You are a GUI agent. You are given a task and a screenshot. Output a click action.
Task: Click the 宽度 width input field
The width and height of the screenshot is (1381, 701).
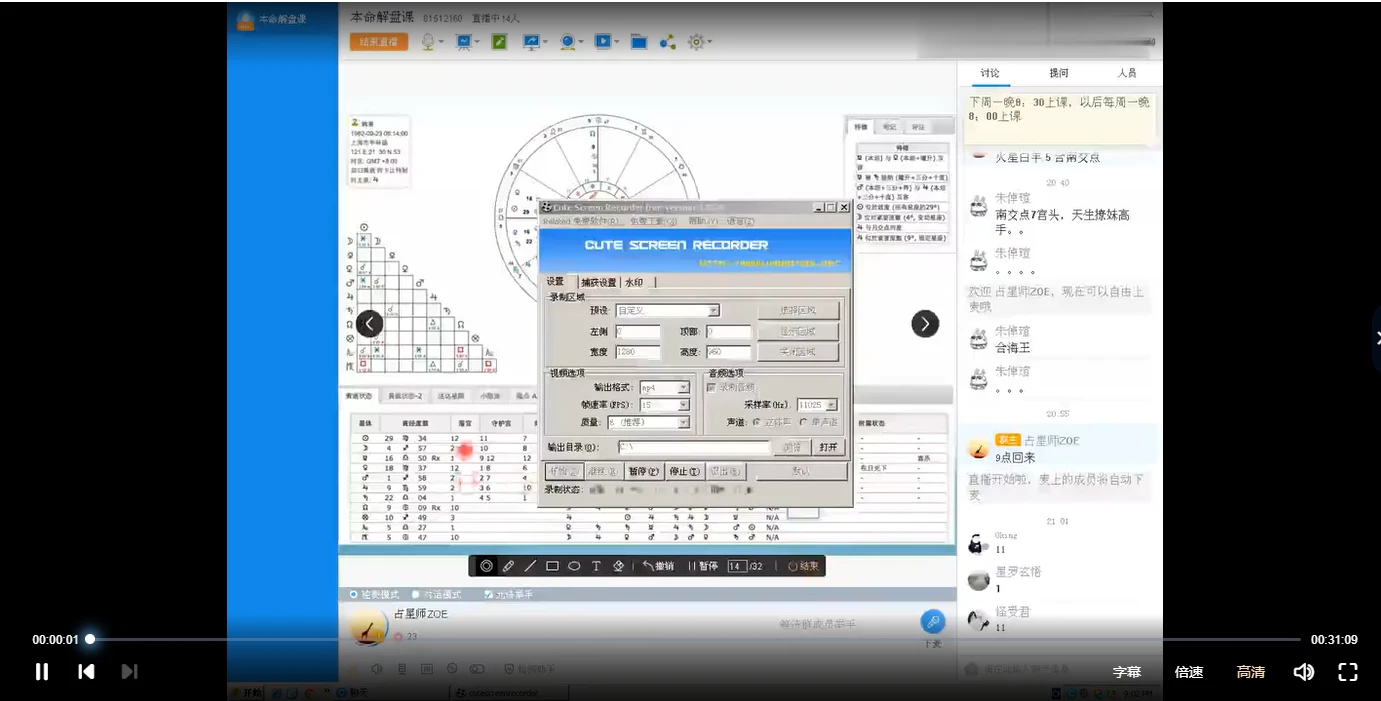(638, 352)
